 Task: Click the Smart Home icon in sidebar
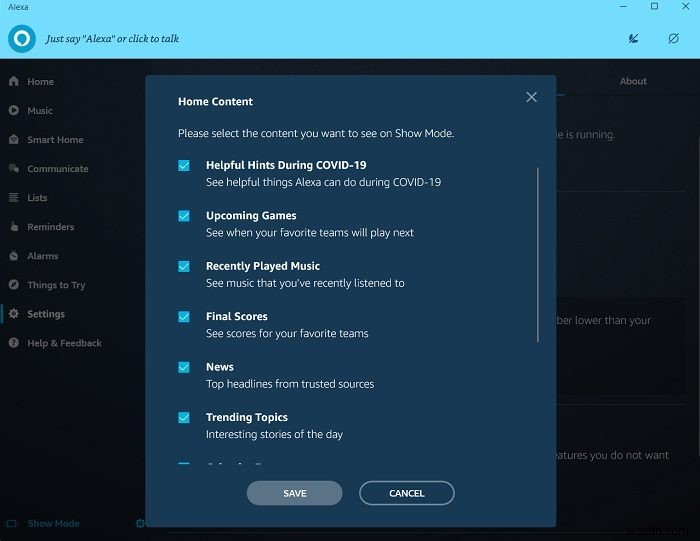14,139
